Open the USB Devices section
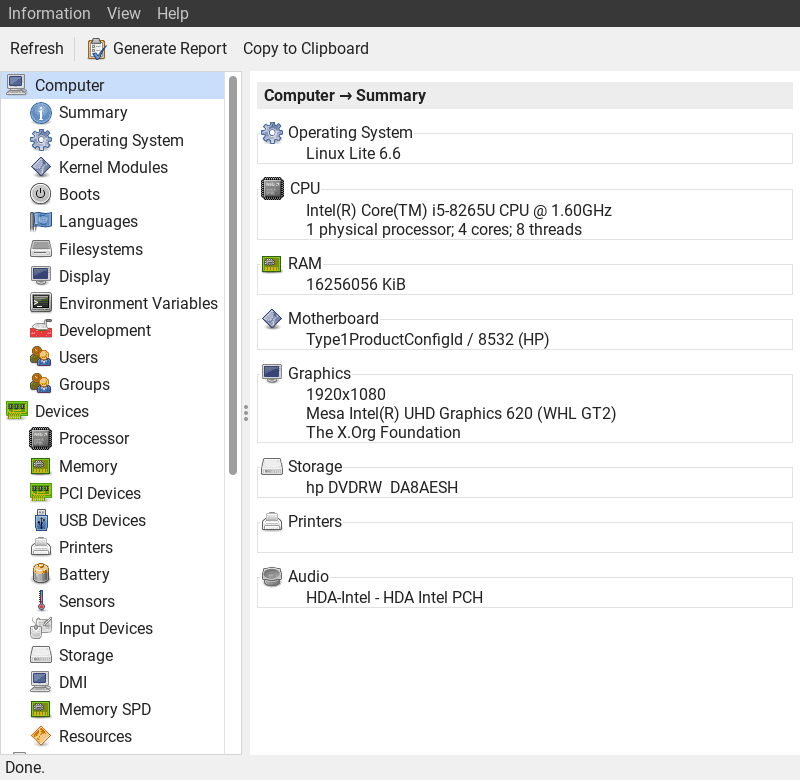This screenshot has height=780, width=800. (100, 520)
